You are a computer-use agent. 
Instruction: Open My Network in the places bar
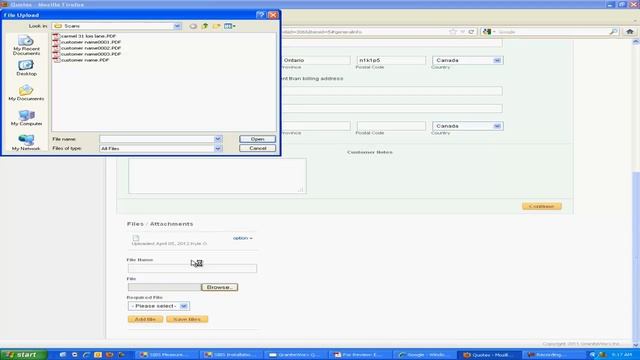[x=26, y=142]
